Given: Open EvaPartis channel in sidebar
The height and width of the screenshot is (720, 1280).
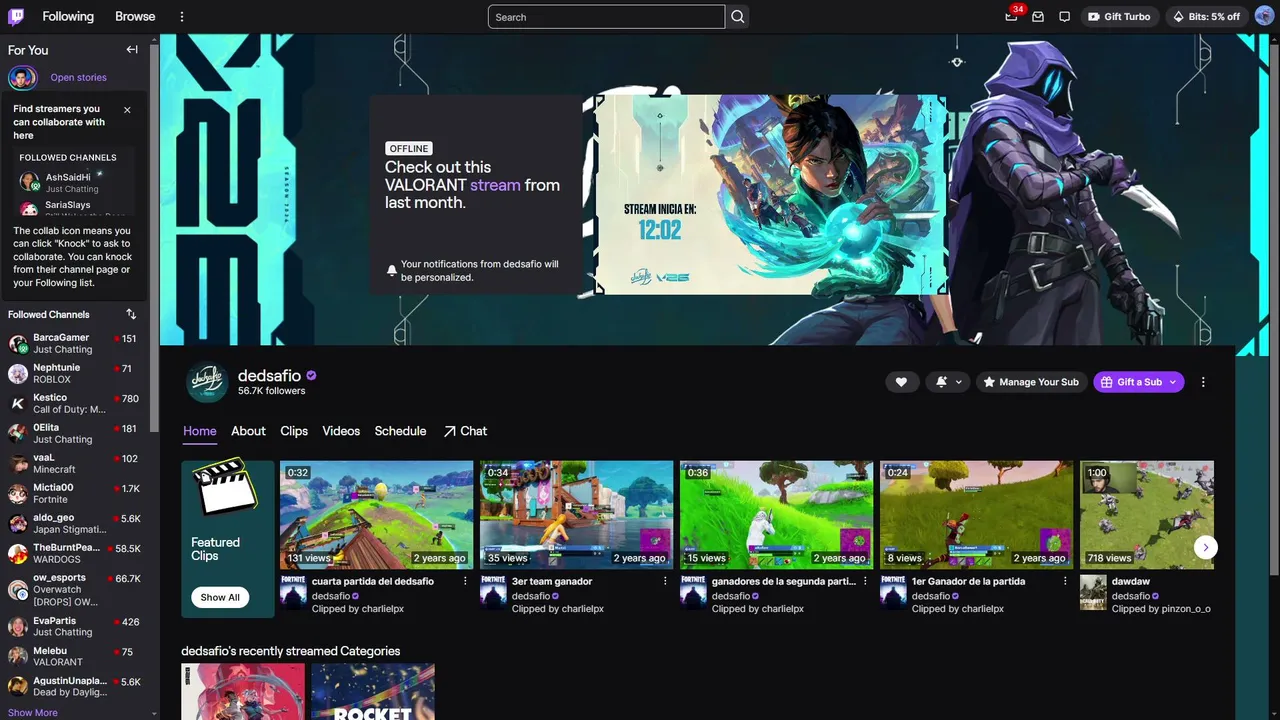Looking at the screenshot, I should [74, 627].
